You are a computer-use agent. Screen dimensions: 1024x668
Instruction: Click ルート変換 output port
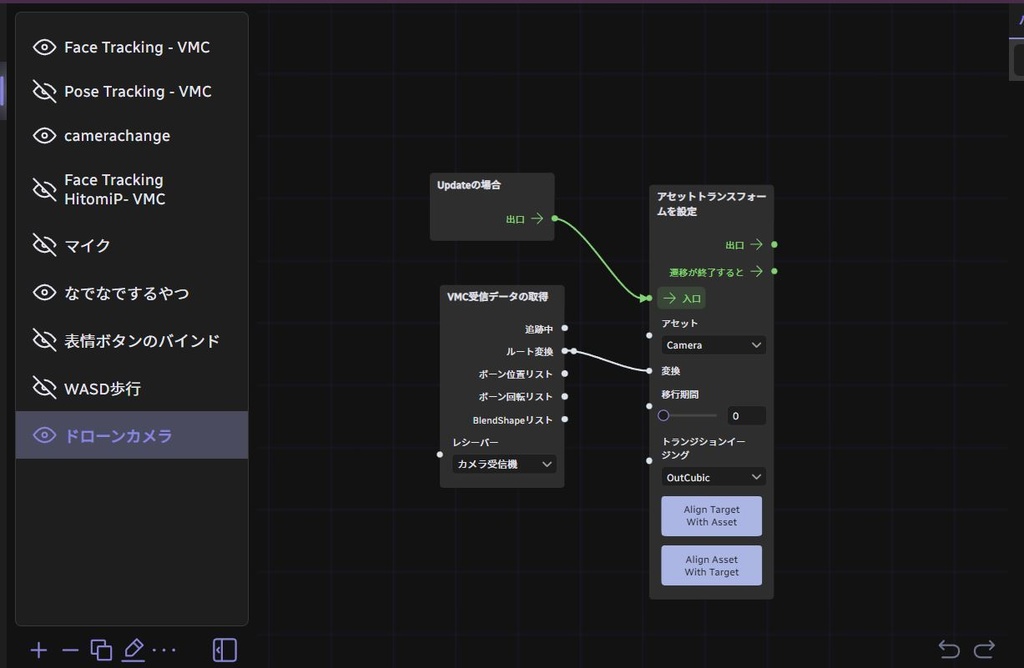pos(565,351)
